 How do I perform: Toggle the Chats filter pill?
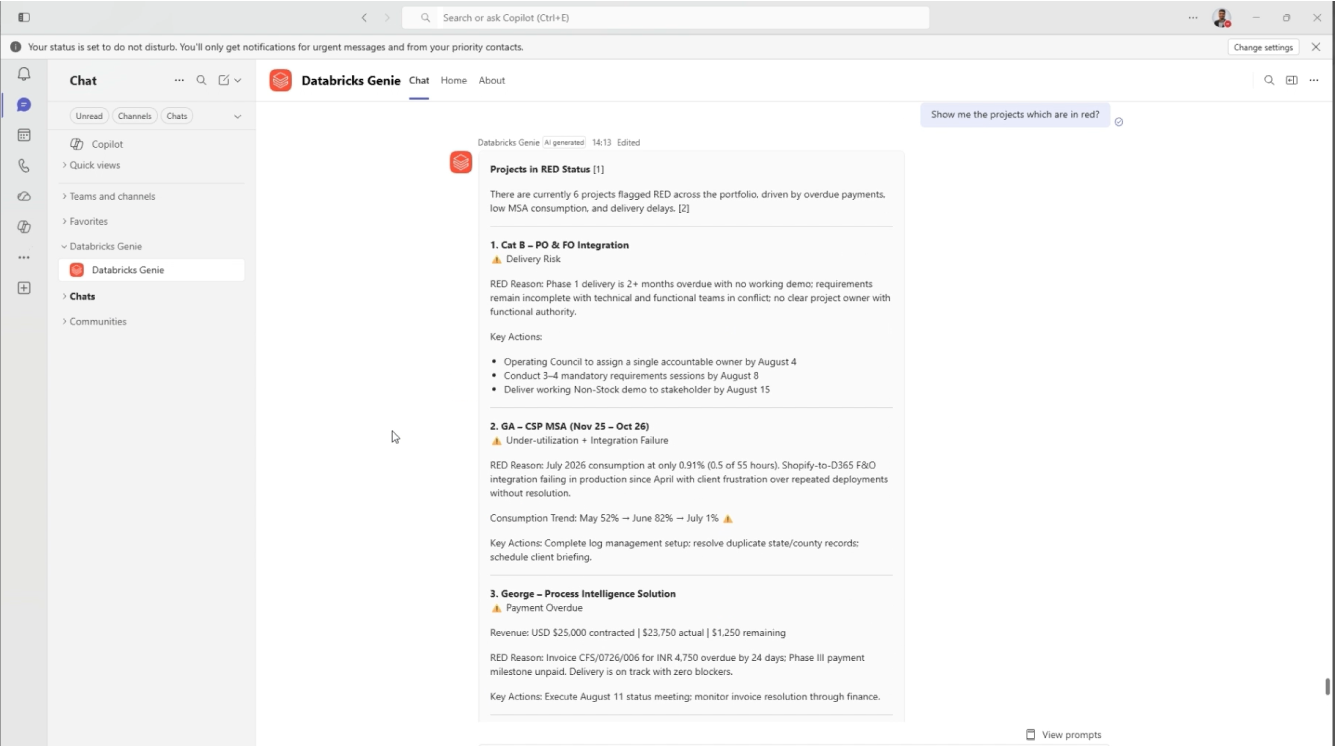click(x=177, y=116)
